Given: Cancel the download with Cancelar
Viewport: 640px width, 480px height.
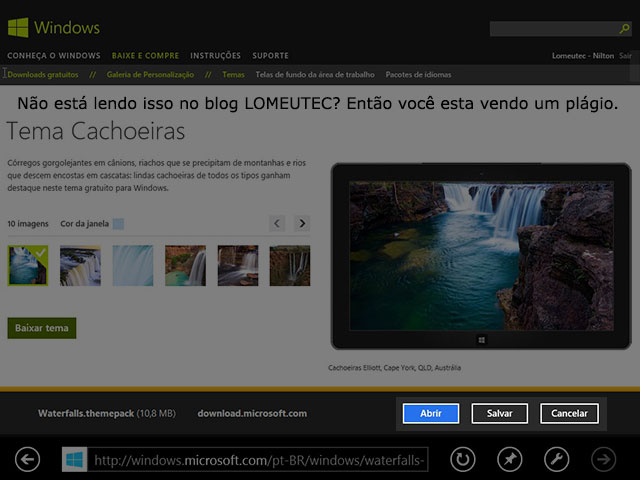Looking at the screenshot, I should pos(569,413).
